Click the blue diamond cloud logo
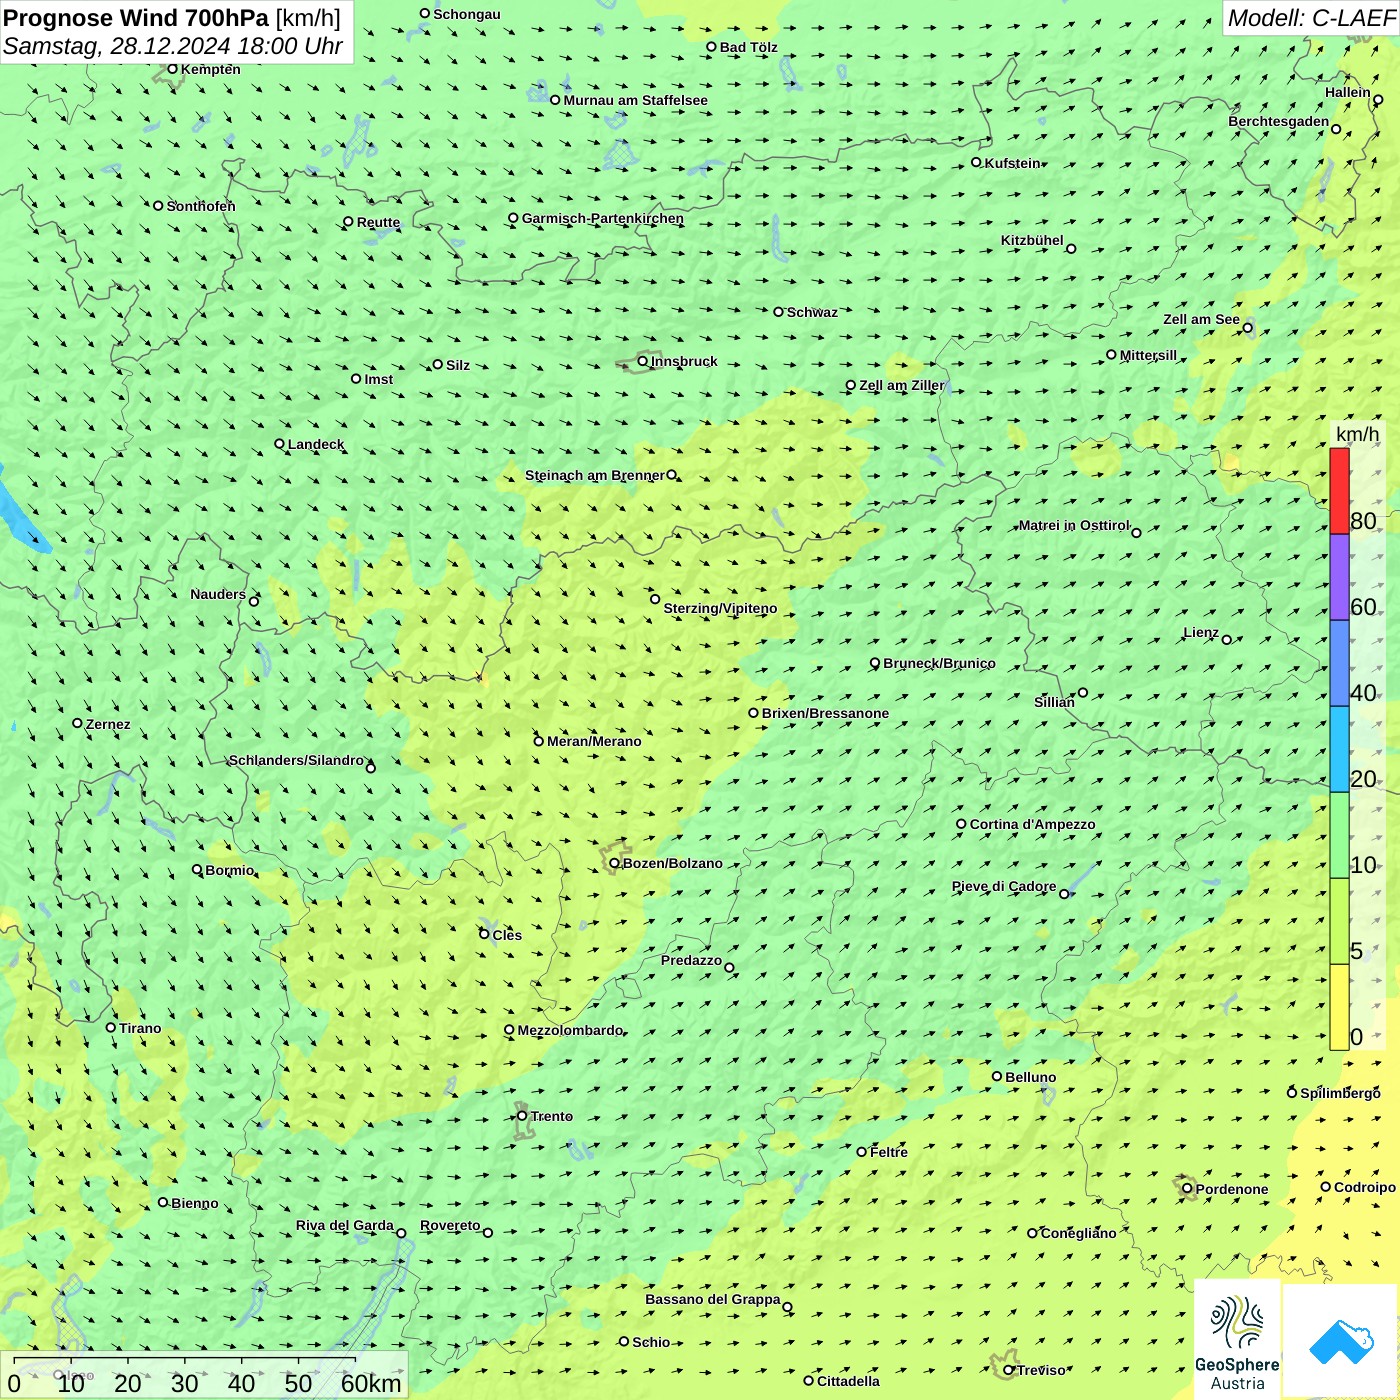This screenshot has width=1400, height=1400. click(x=1341, y=1342)
